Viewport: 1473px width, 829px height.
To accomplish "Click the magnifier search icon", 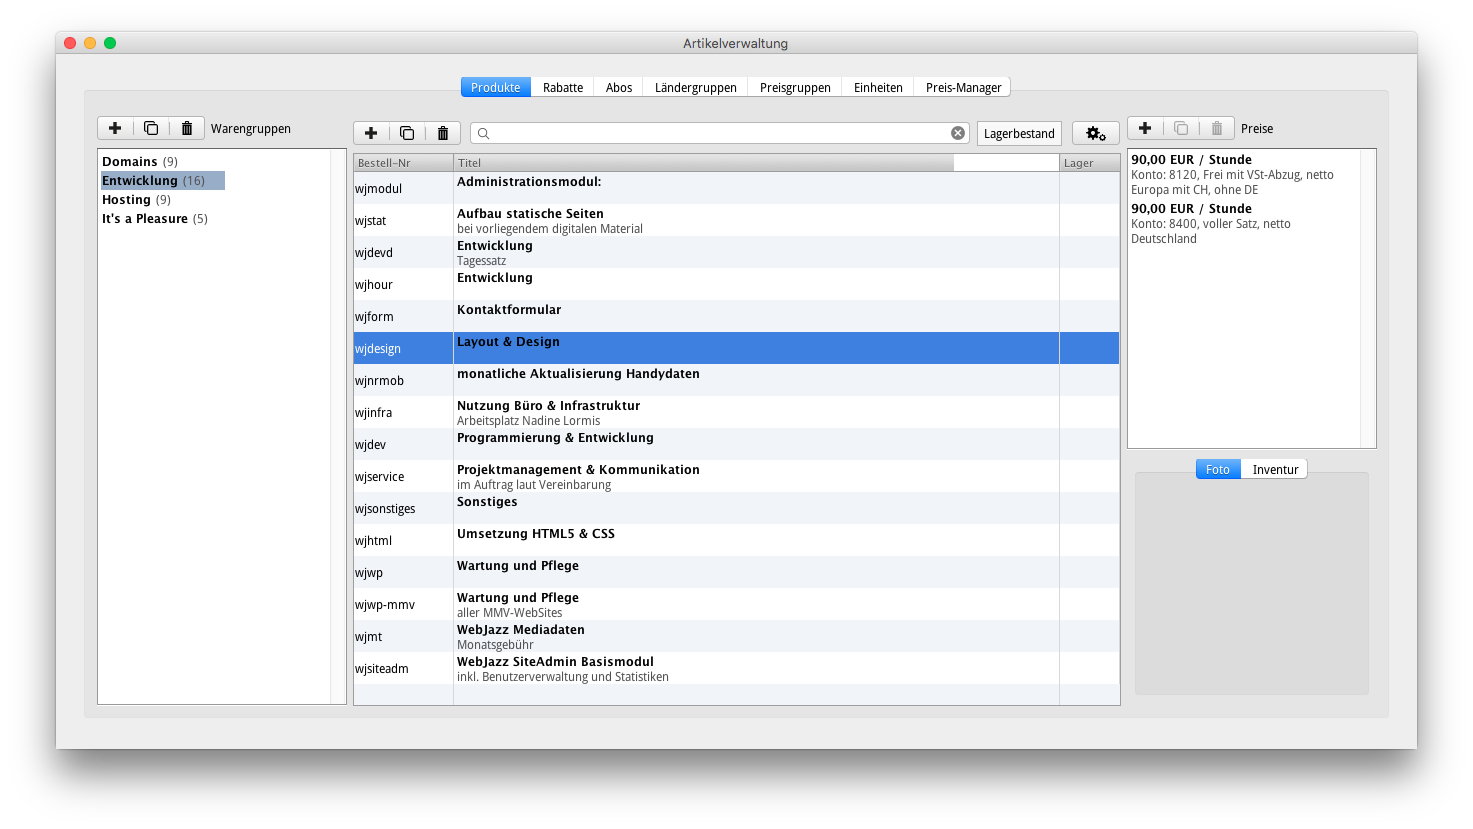I will [x=483, y=133].
